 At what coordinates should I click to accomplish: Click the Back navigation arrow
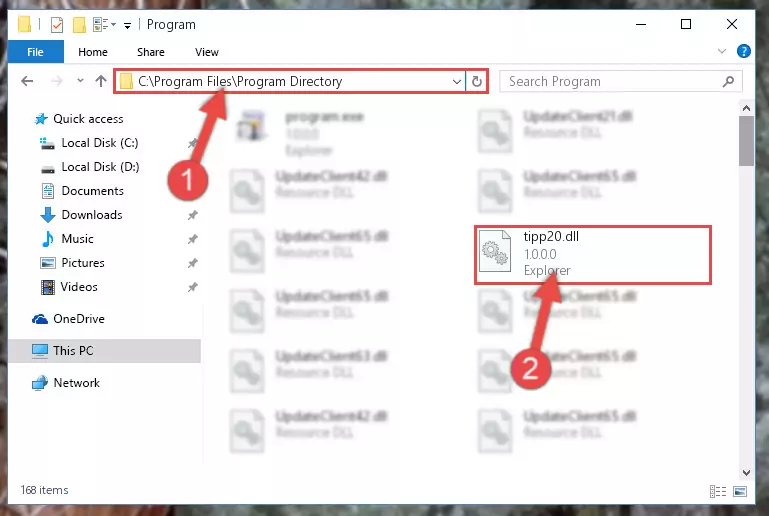point(27,81)
